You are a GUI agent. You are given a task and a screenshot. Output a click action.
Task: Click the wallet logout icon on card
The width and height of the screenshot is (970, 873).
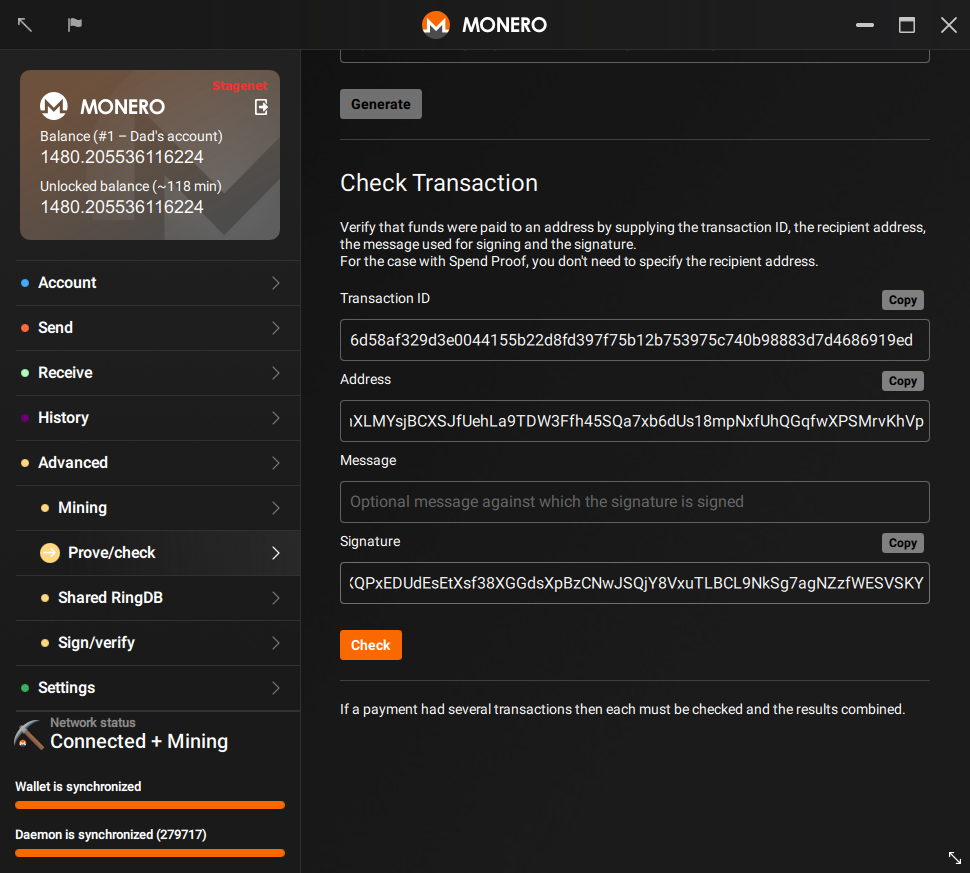pos(261,107)
